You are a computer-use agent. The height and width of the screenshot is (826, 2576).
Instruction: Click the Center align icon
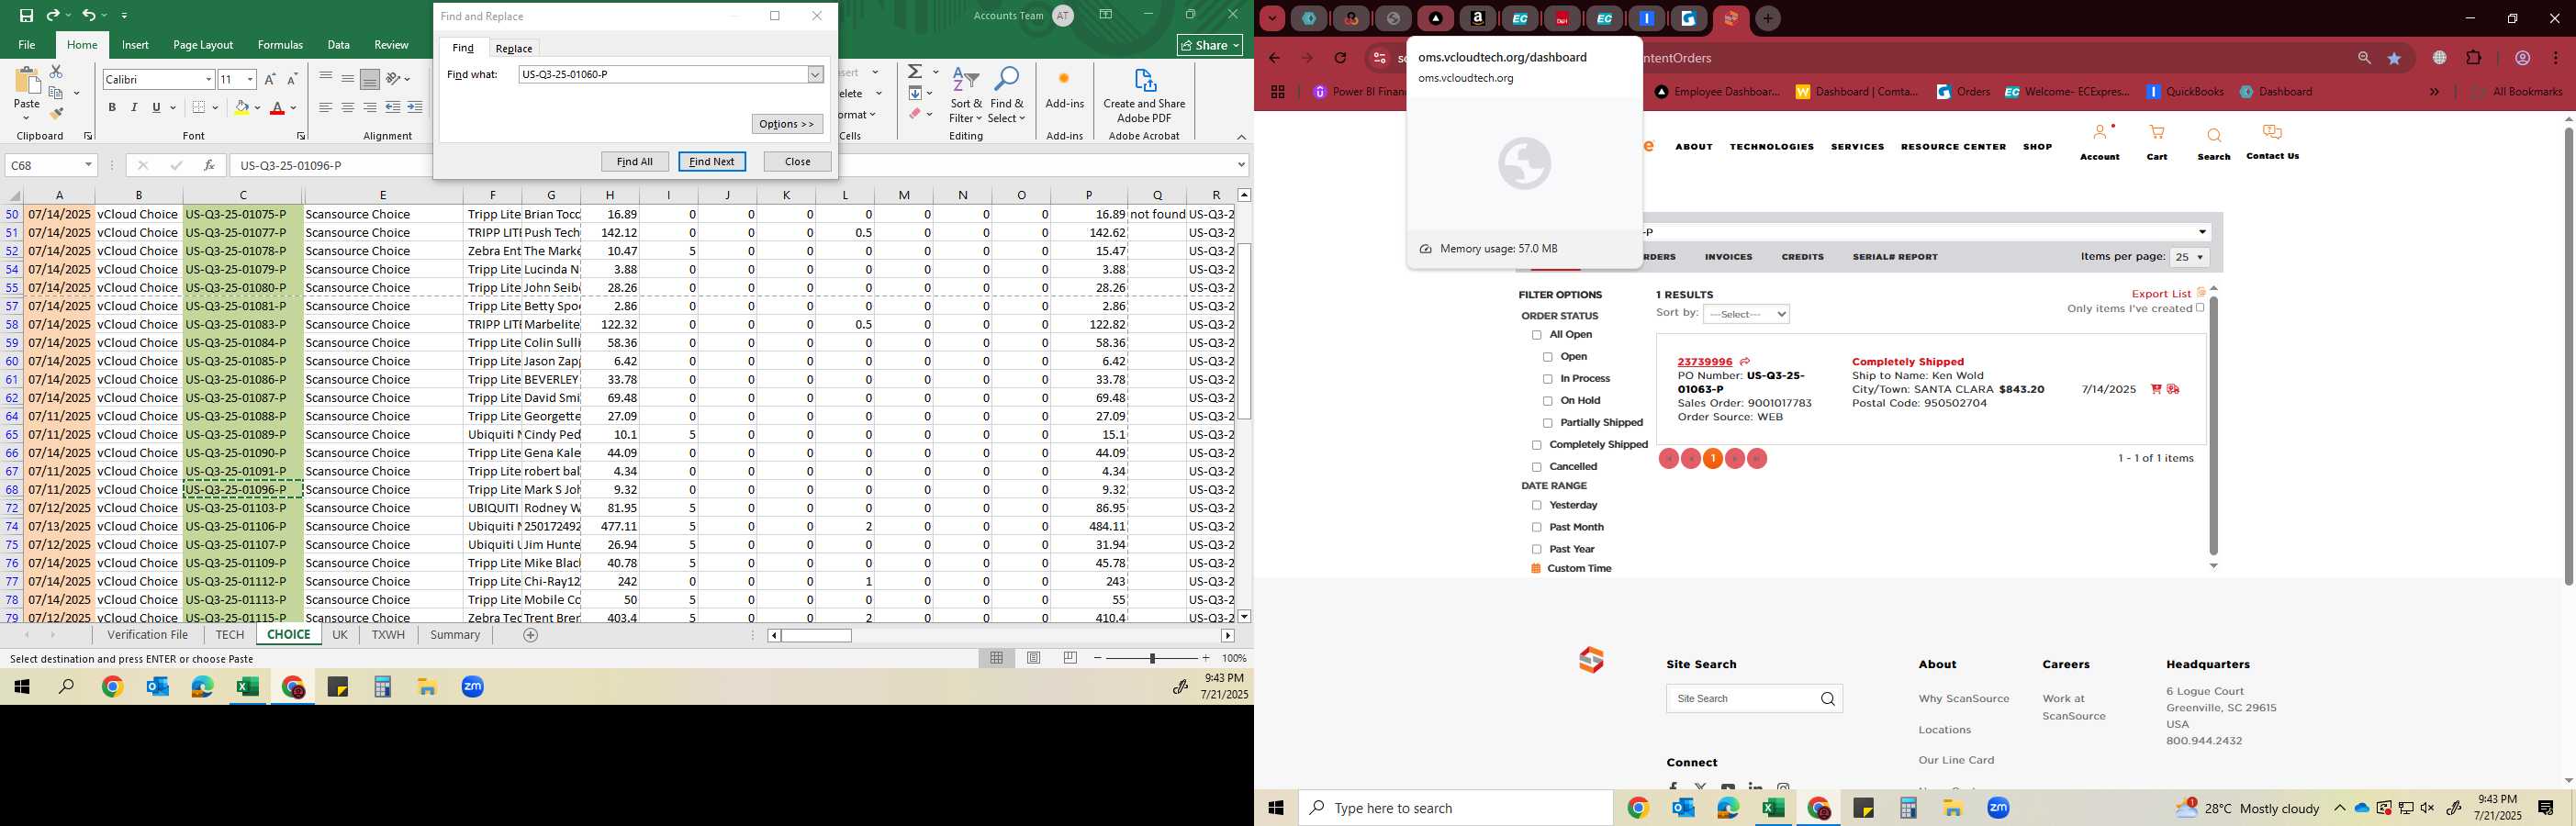(348, 108)
